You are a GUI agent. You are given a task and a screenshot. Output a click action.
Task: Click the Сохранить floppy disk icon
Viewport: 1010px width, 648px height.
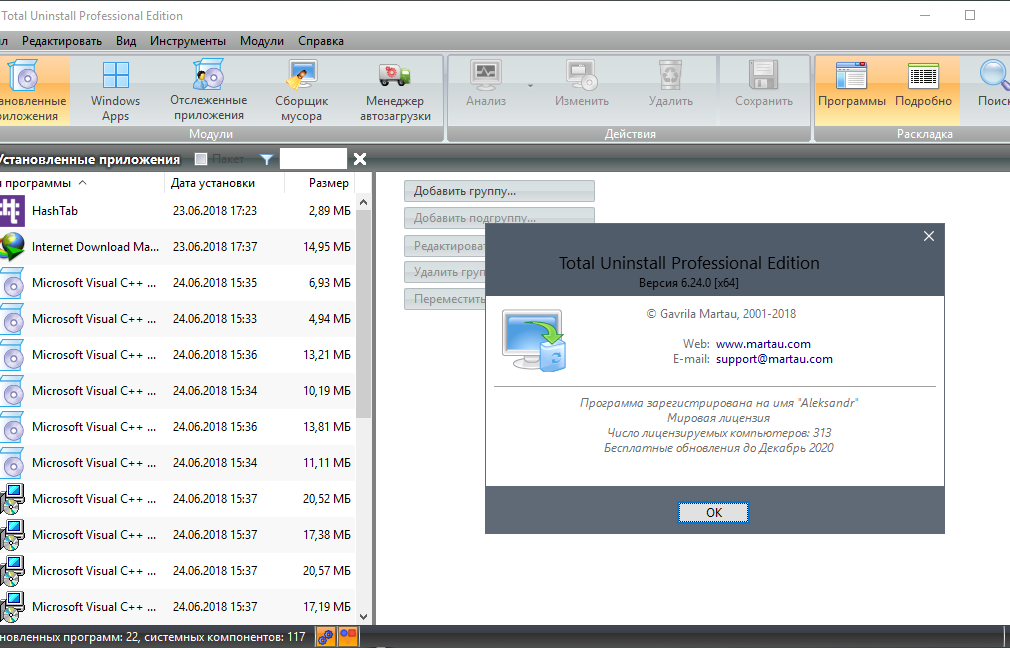coord(764,75)
